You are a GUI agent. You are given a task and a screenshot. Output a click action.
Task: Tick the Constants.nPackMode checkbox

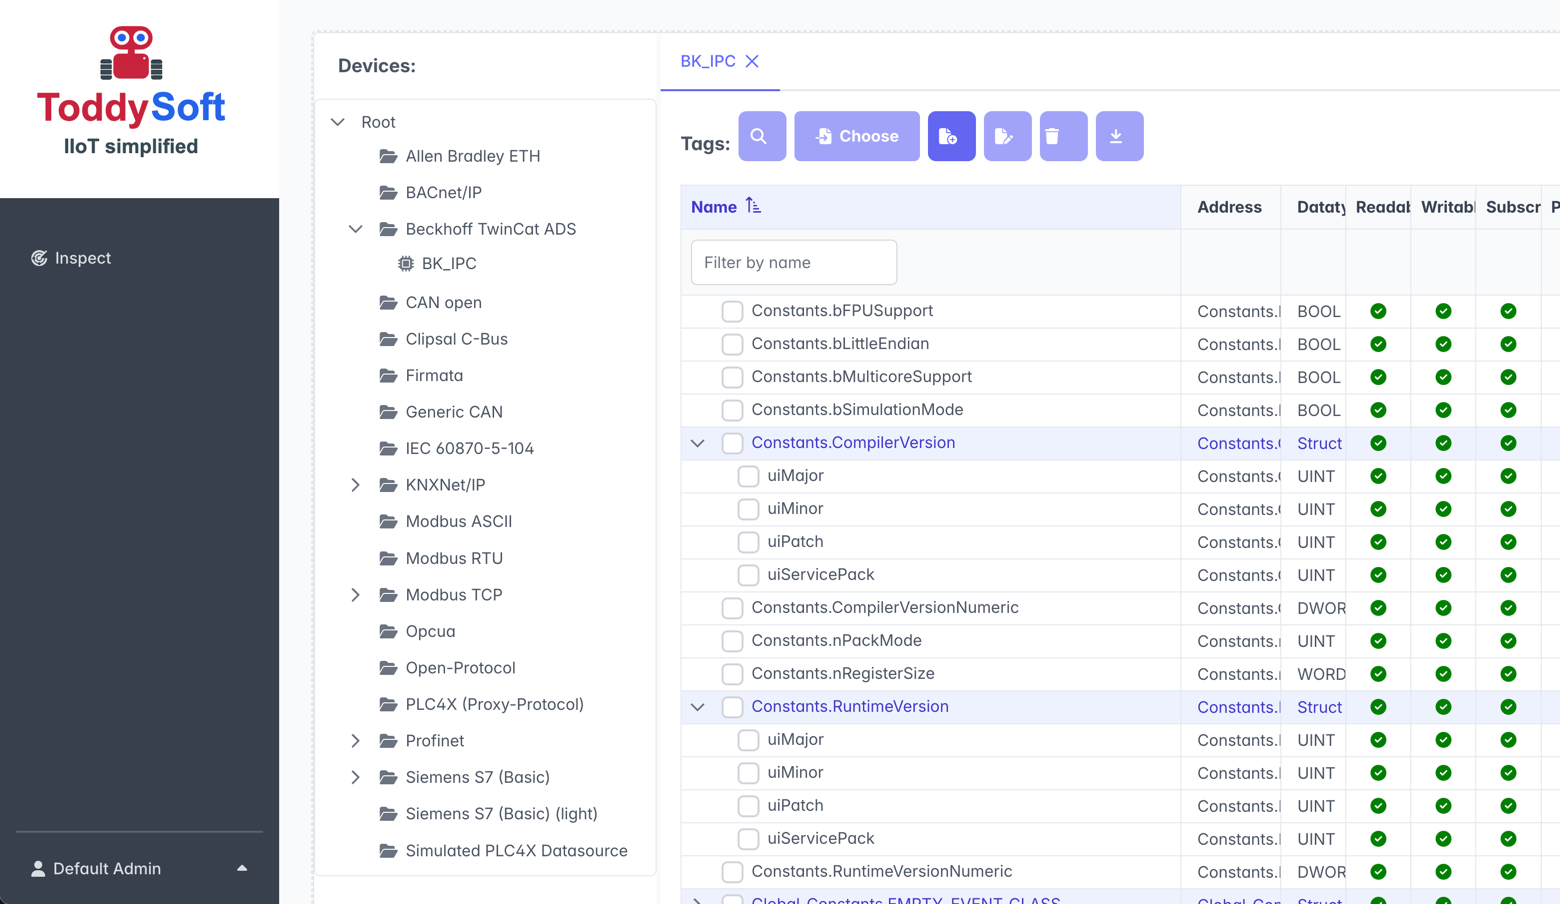click(x=732, y=641)
